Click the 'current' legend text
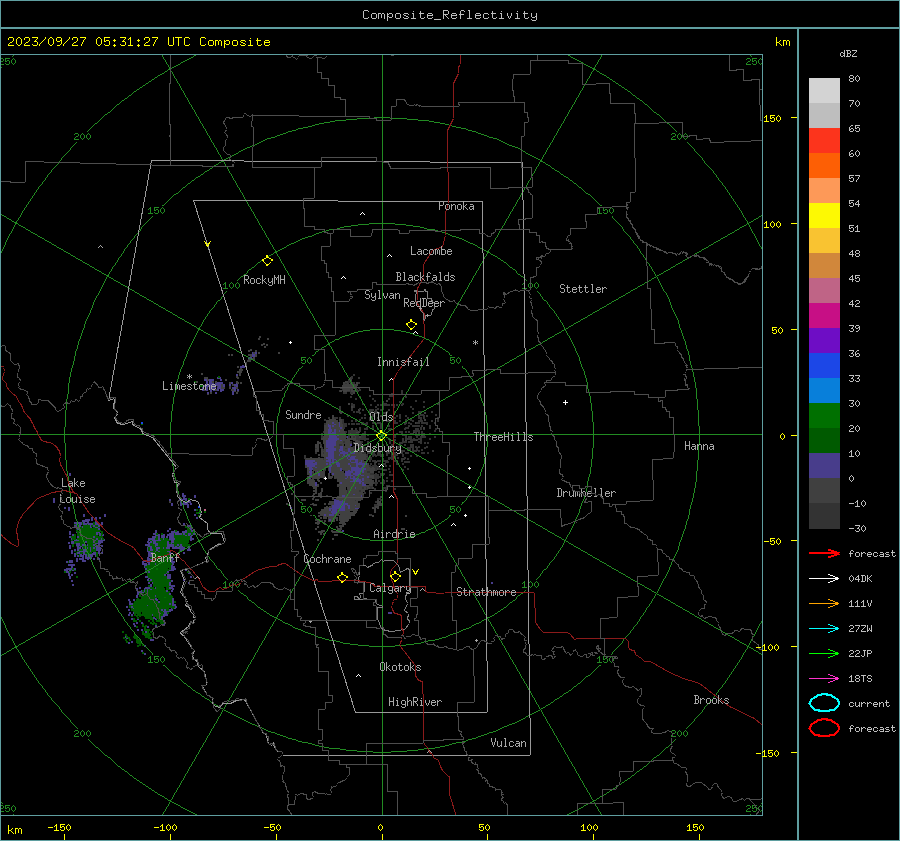Screen dimensions: 900x841 point(869,703)
